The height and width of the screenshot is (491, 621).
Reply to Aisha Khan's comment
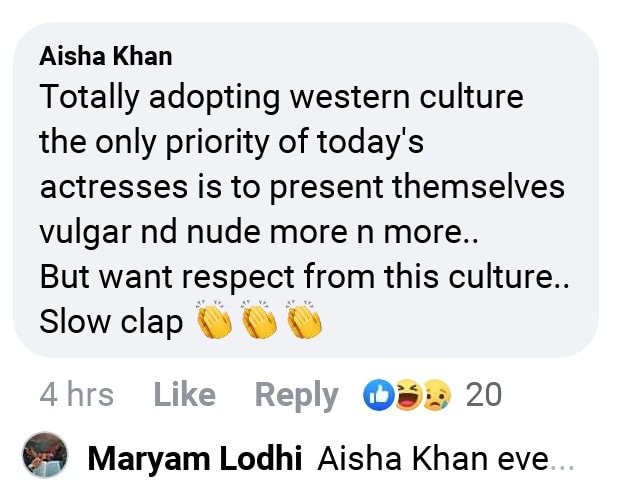(299, 395)
